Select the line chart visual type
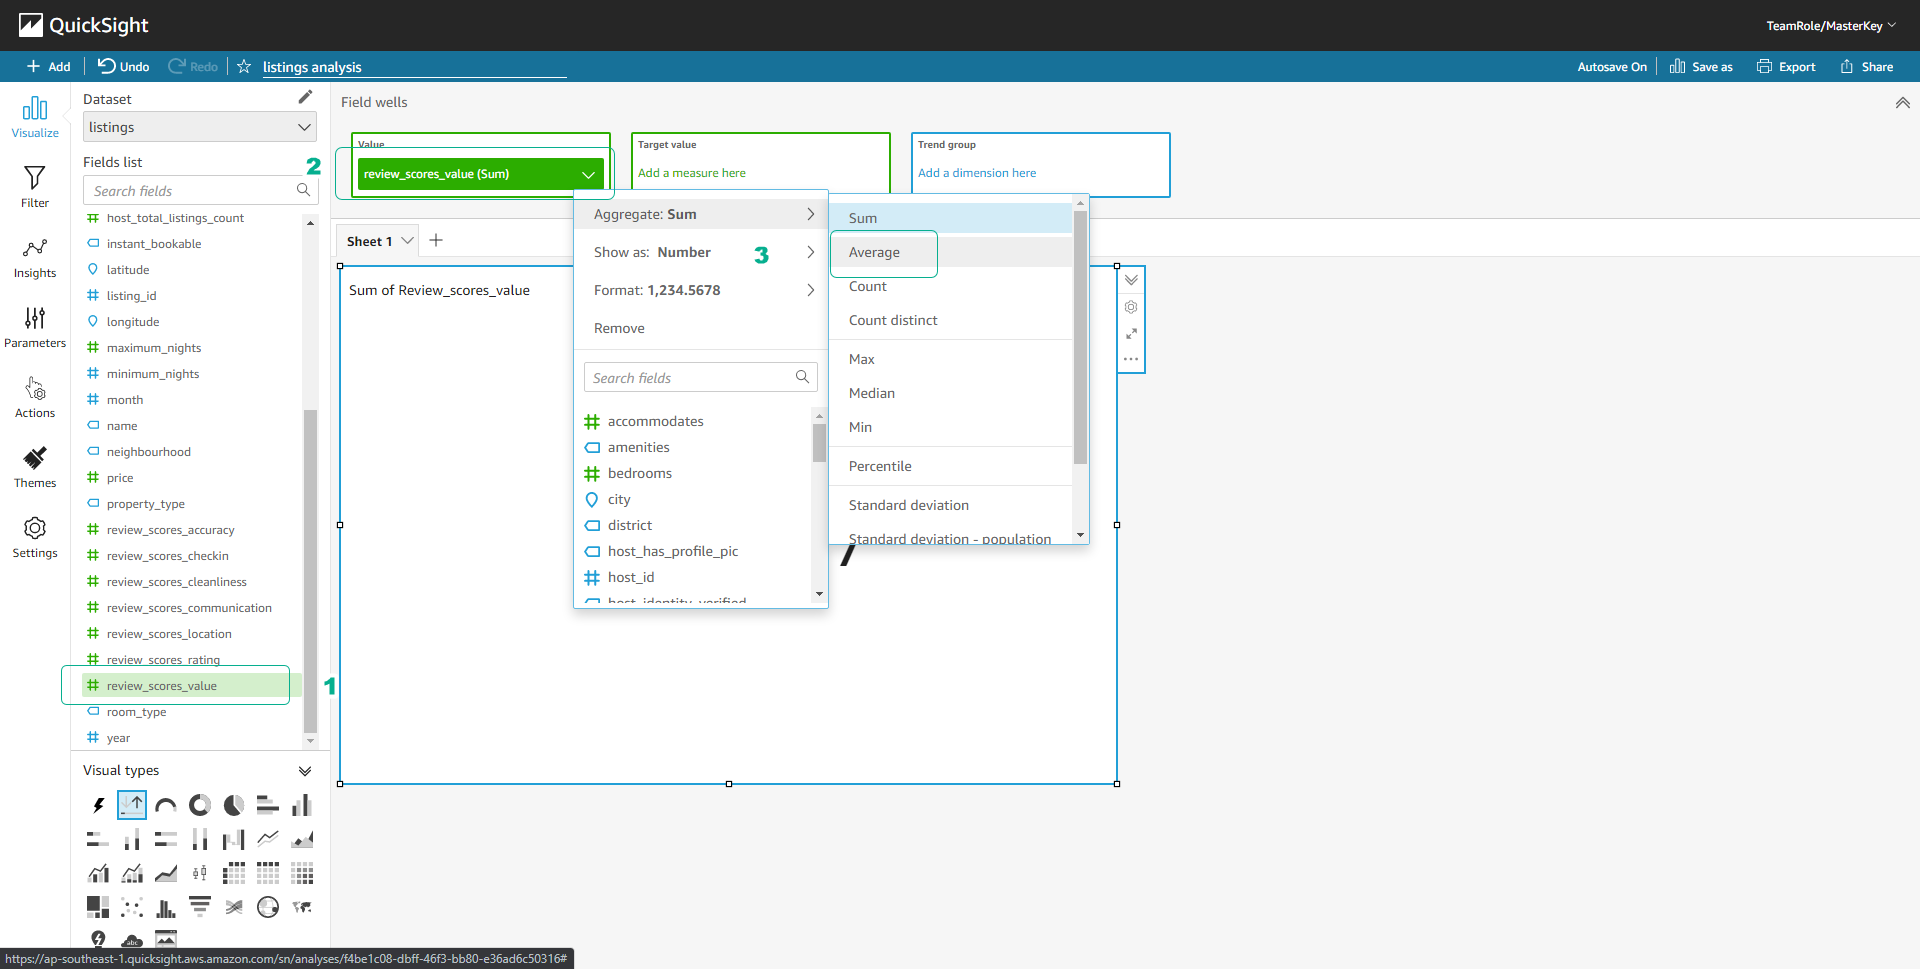The image size is (1920, 969). tap(268, 839)
